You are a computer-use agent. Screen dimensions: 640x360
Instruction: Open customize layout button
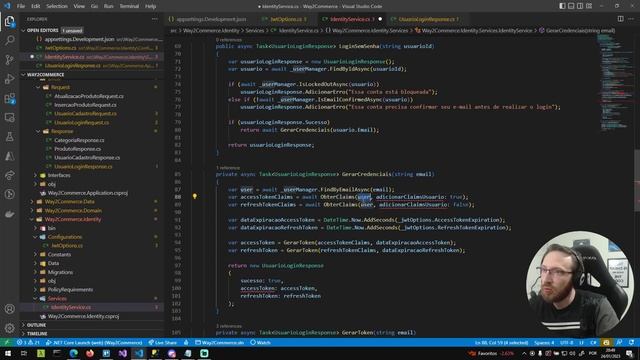pyautogui.click(x=589, y=6)
